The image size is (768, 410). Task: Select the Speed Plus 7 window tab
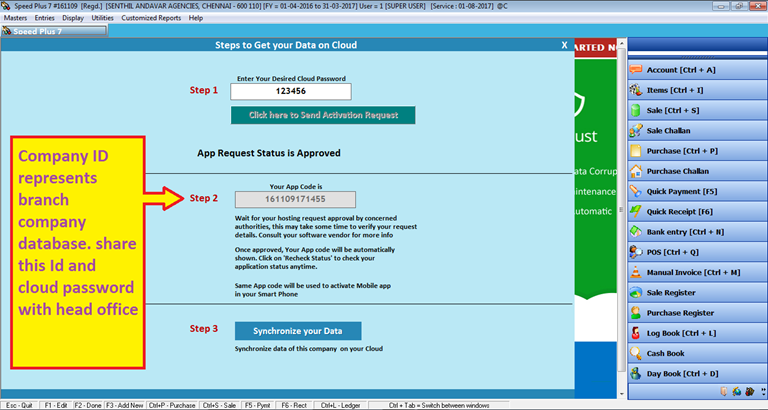[x=54, y=31]
